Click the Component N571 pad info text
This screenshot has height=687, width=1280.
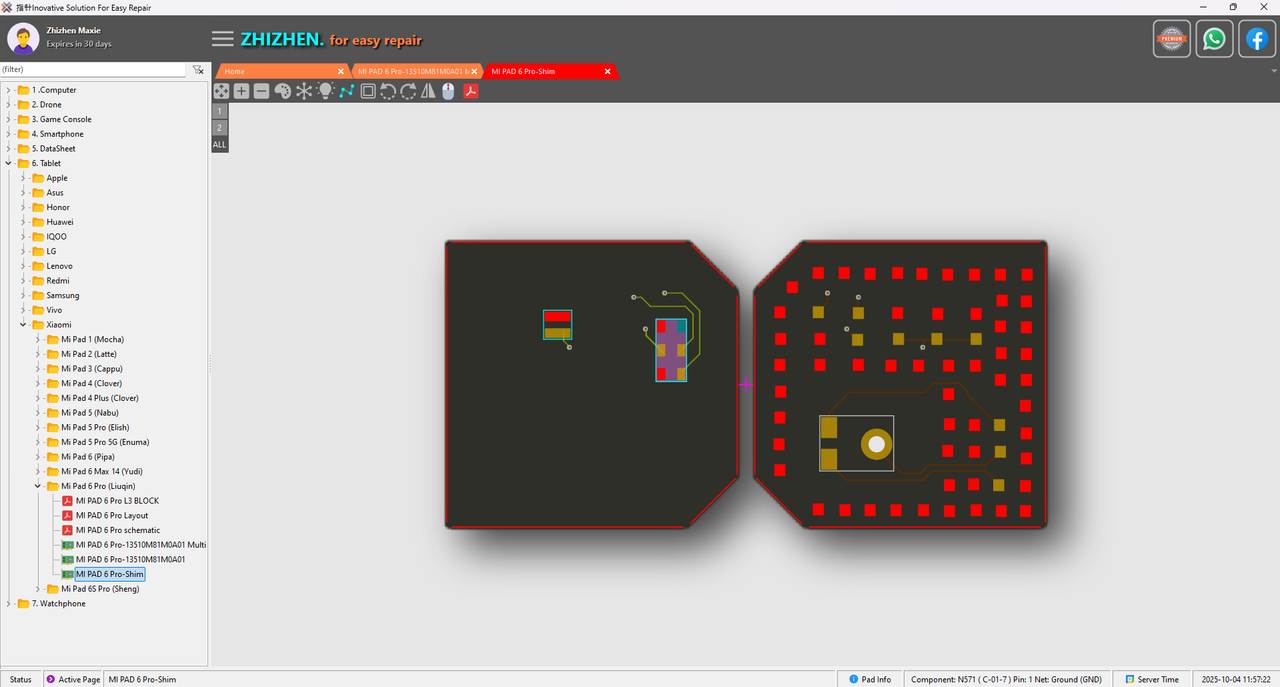click(1006, 679)
